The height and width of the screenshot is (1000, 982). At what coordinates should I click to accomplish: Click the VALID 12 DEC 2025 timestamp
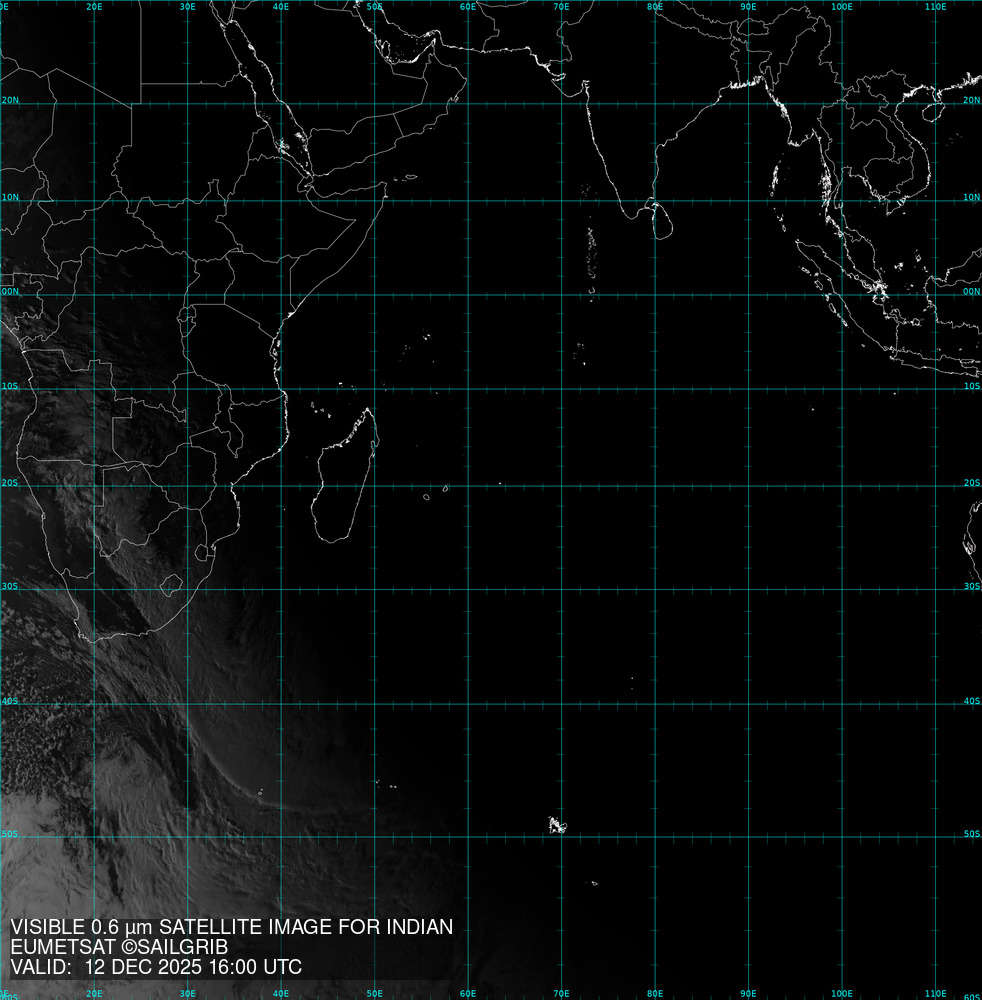point(156,967)
